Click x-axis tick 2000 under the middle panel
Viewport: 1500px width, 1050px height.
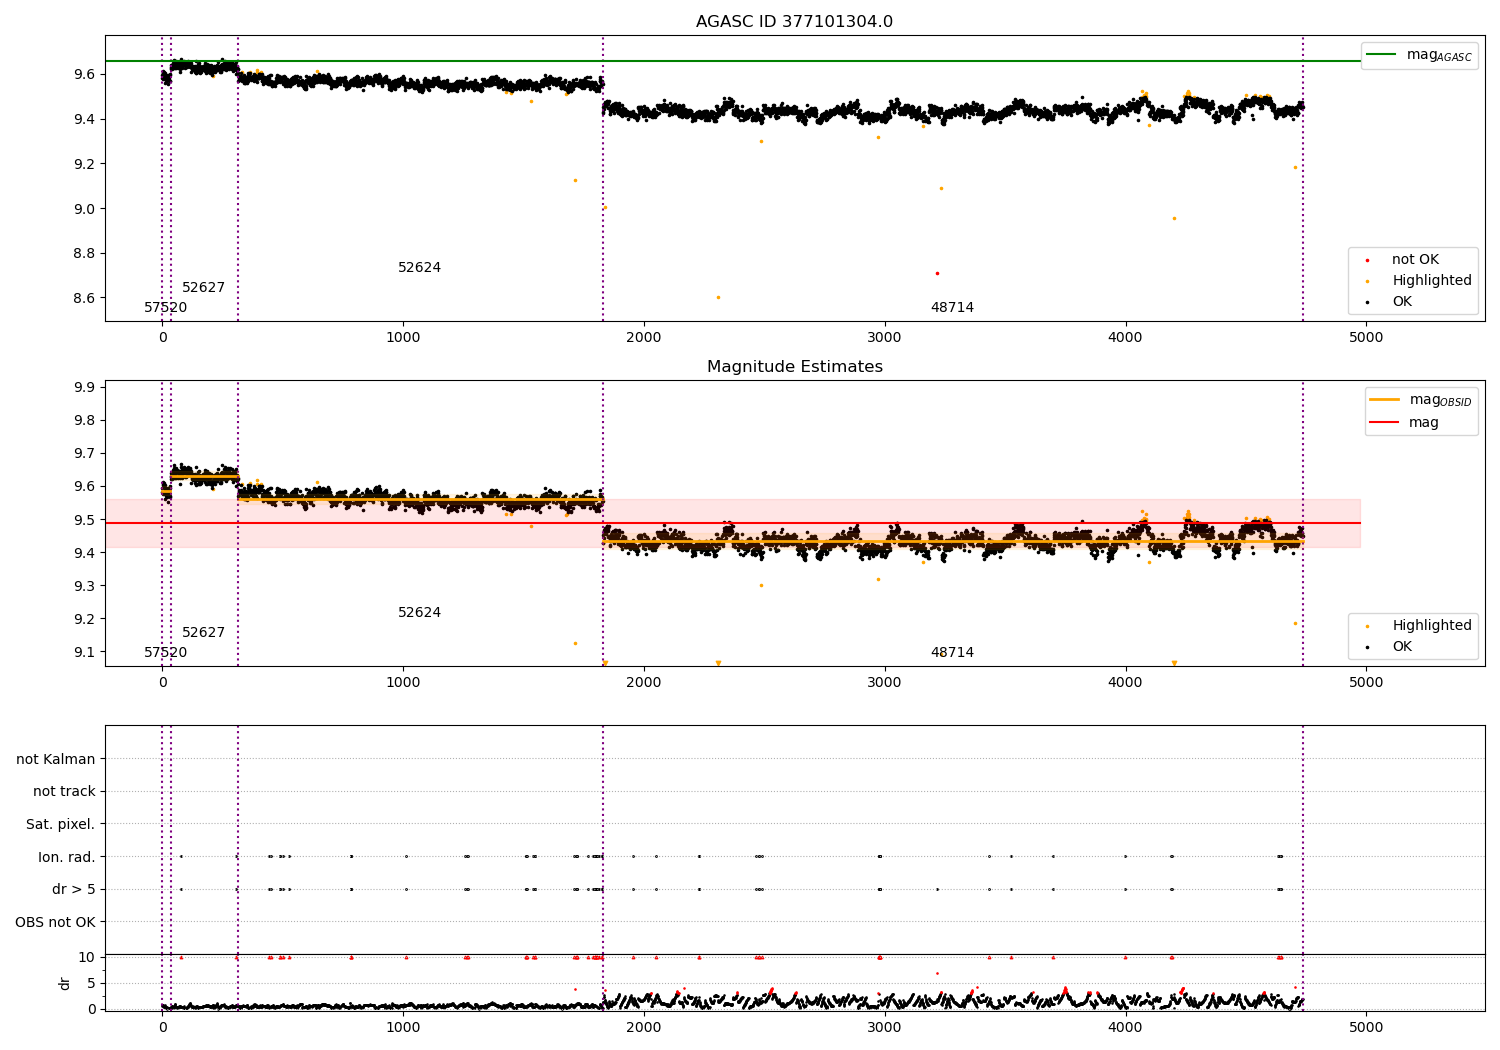coord(644,683)
